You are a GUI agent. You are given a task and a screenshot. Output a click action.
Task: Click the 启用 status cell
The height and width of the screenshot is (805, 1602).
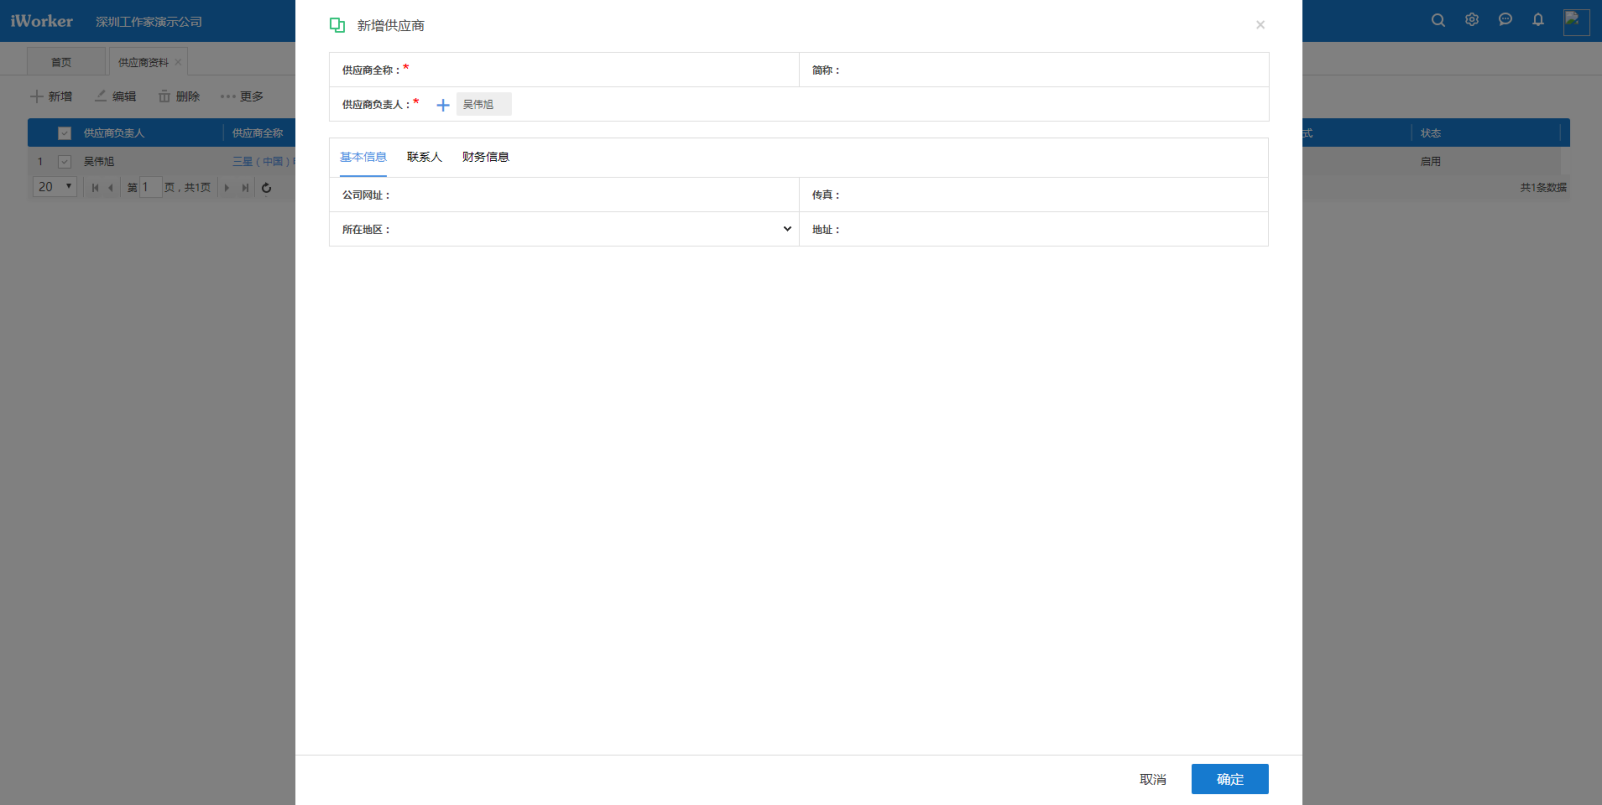(x=1431, y=161)
